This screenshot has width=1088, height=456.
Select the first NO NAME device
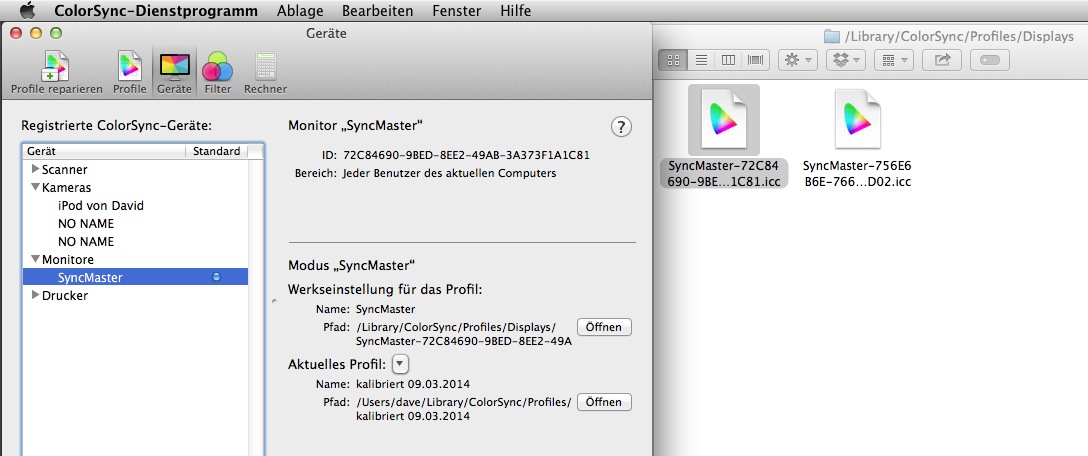[x=86, y=224]
